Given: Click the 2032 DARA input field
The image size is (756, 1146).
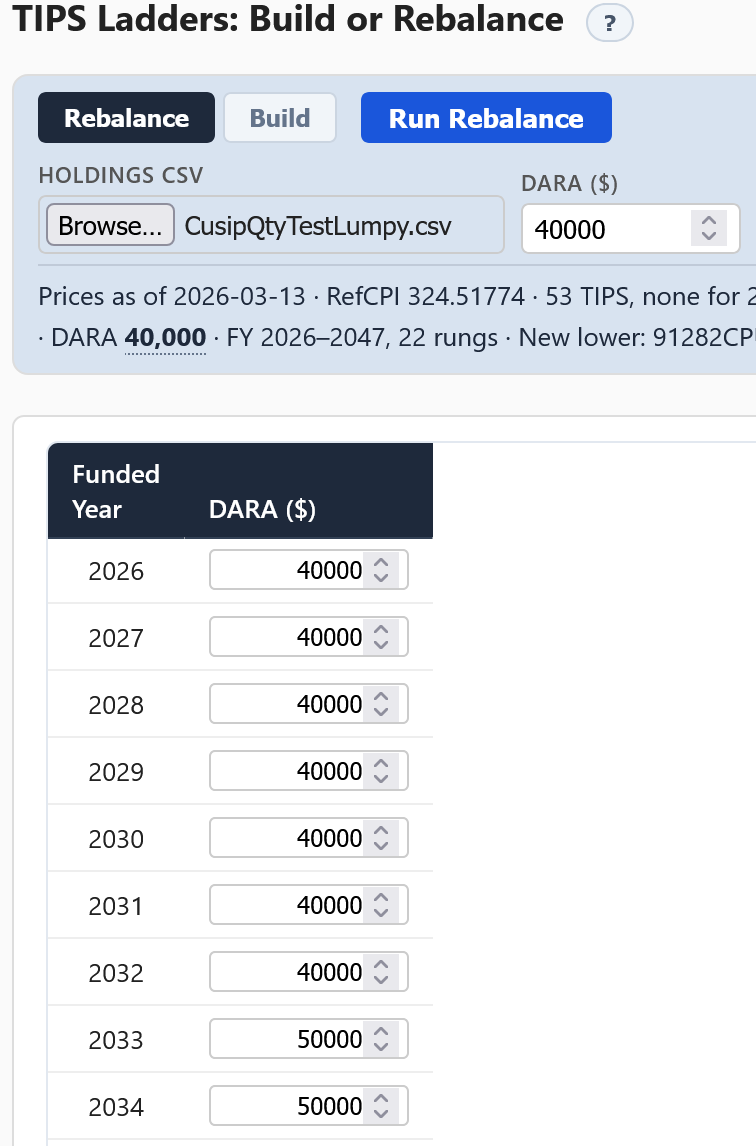Looking at the screenshot, I should tap(309, 972).
